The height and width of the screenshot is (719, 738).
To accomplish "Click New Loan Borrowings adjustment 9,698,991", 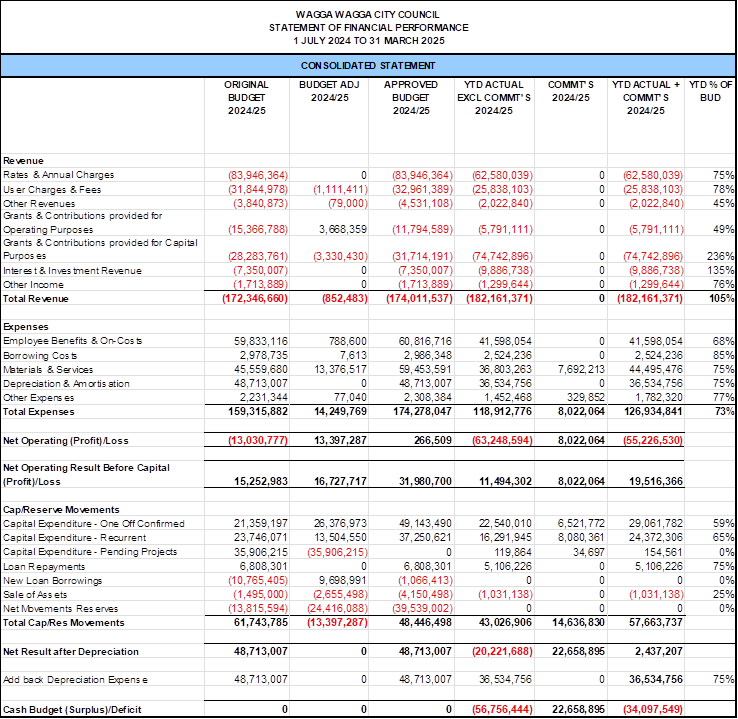I will click(x=343, y=580).
